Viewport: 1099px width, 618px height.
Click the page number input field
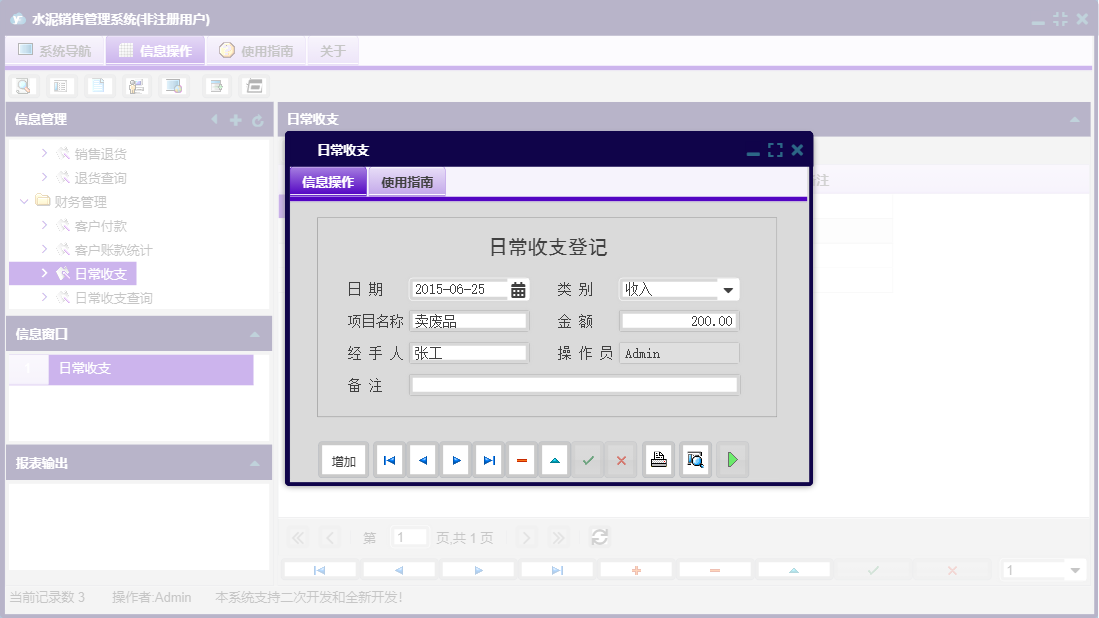tap(409, 537)
